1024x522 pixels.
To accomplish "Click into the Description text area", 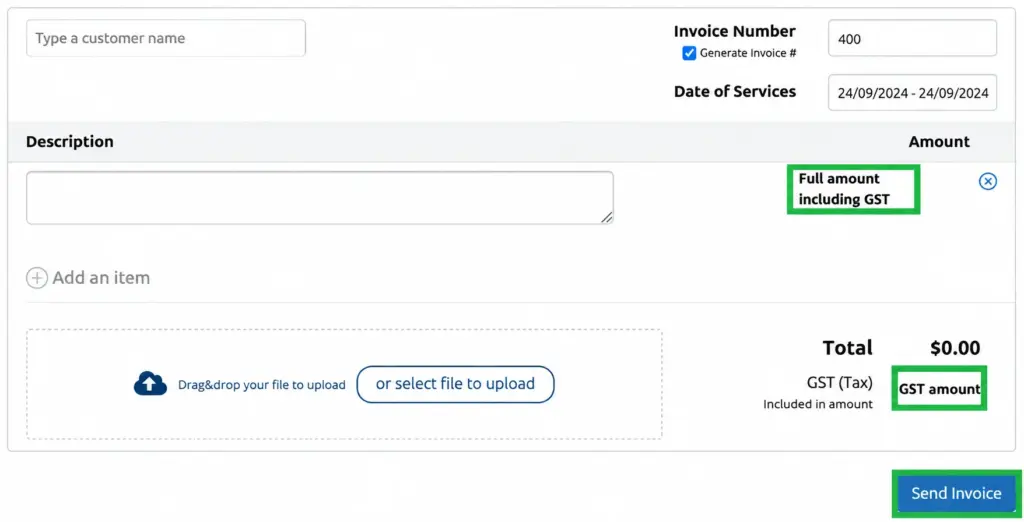I will (320, 198).
